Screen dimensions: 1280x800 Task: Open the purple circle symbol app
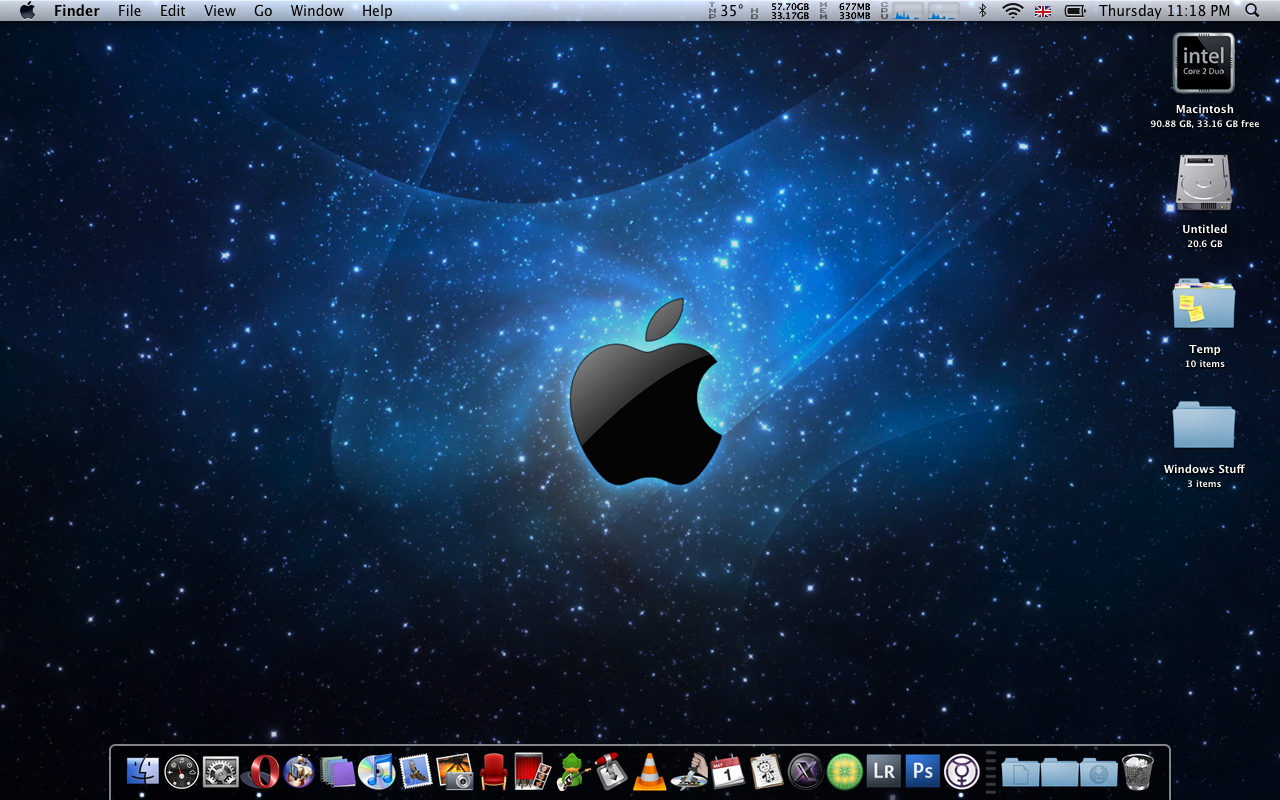click(x=962, y=771)
